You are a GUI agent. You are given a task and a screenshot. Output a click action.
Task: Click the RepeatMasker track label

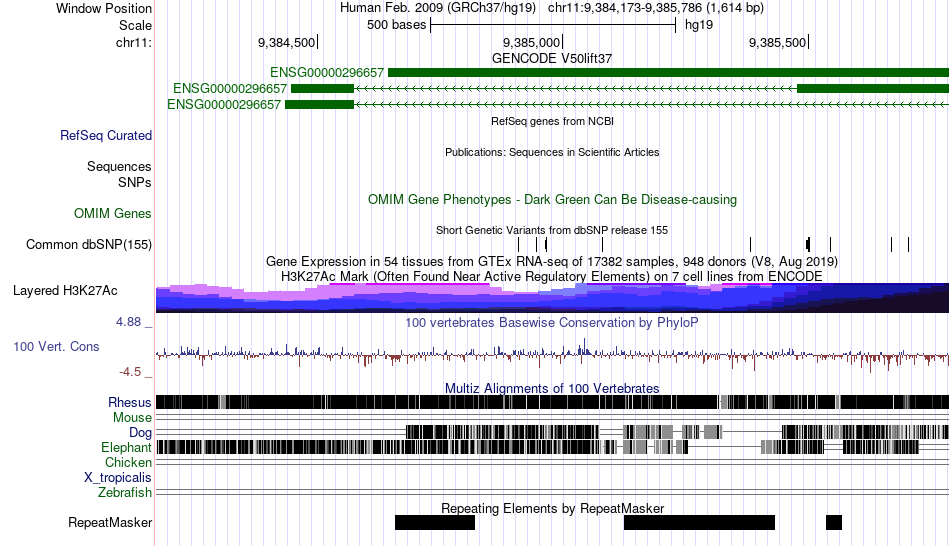pyautogui.click(x=110, y=522)
